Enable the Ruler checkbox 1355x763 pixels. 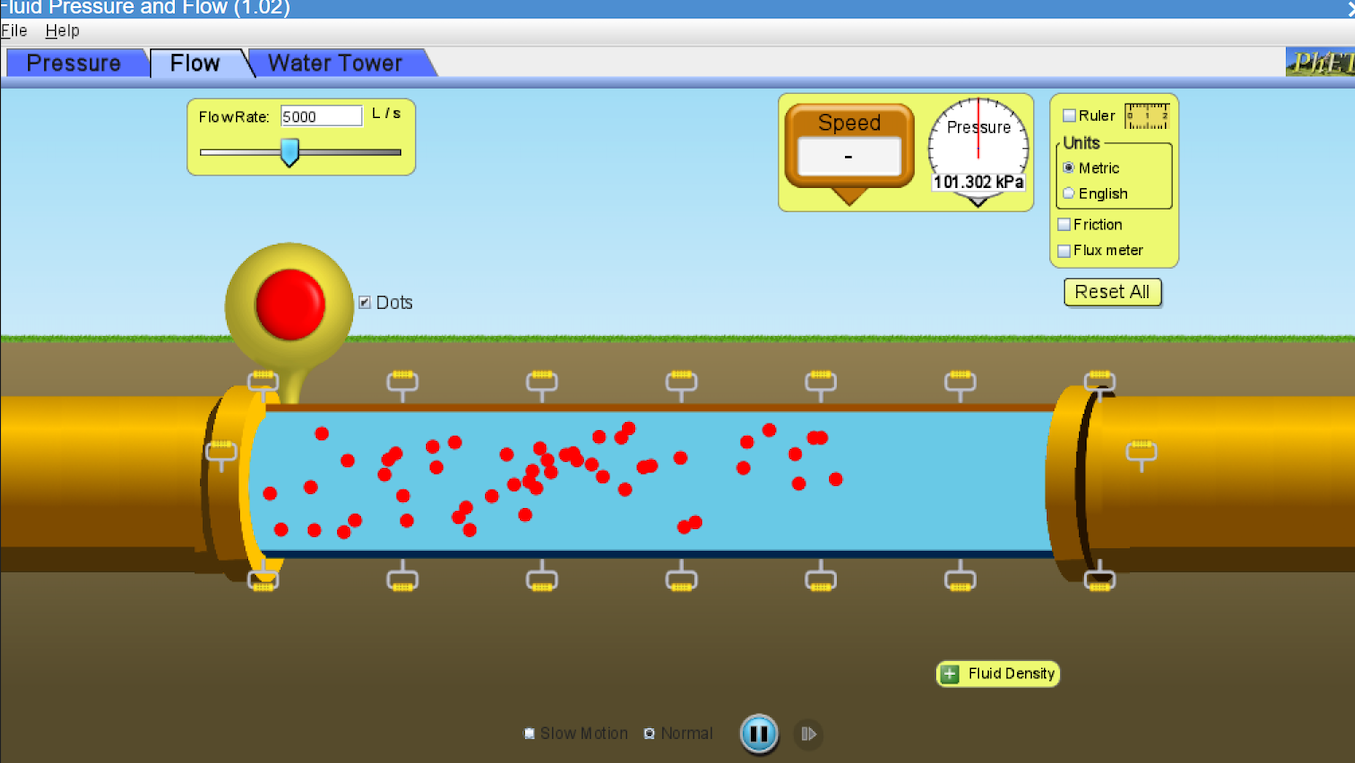[1069, 116]
